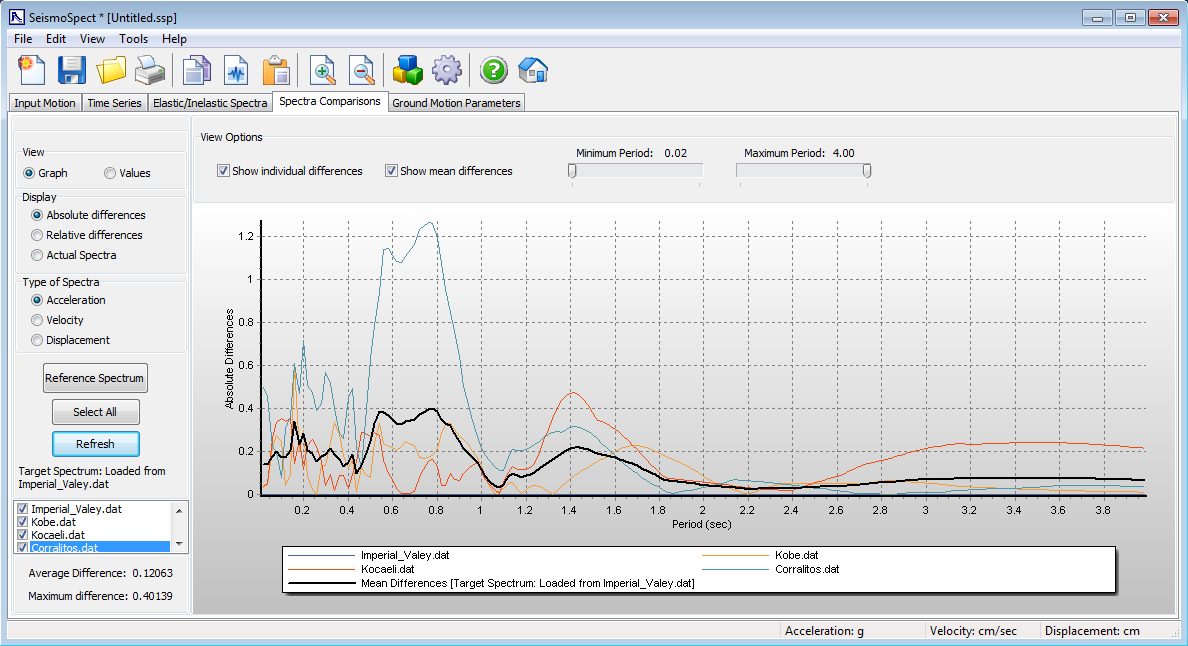Click the New project icon
Image resolution: width=1188 pixels, height=646 pixels.
point(33,70)
